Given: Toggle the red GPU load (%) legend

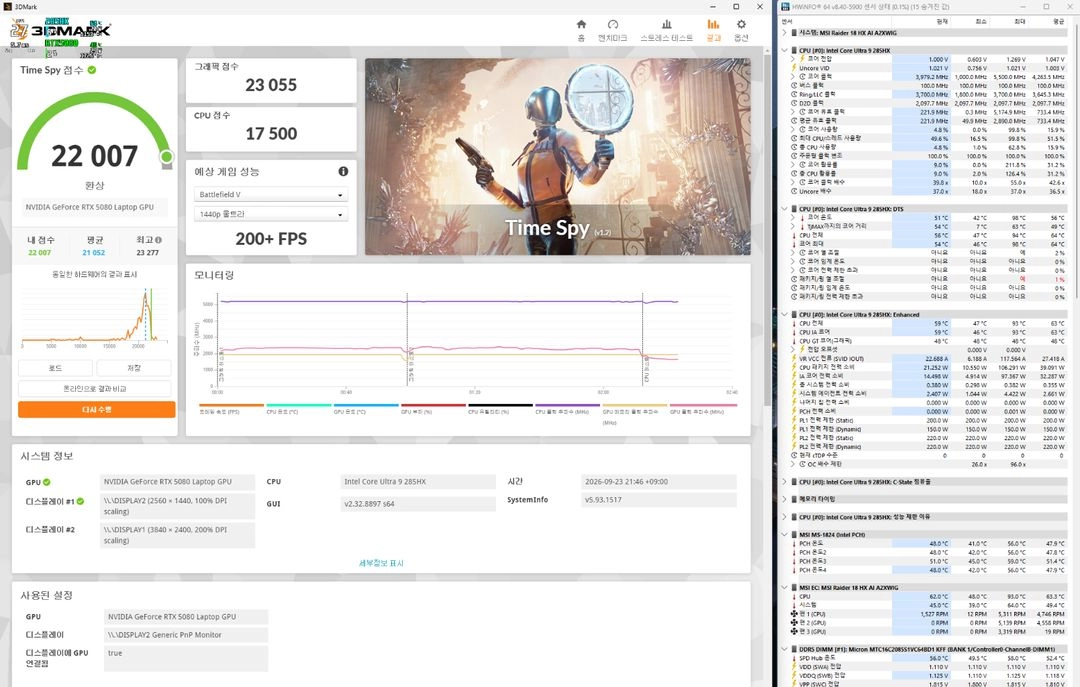Looking at the screenshot, I should tap(433, 409).
